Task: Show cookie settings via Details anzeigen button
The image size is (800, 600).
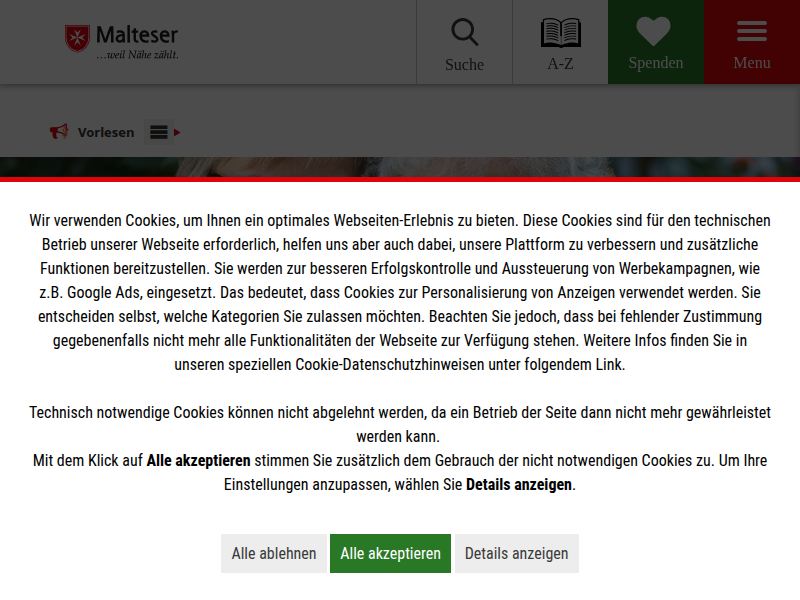Action: tap(516, 553)
